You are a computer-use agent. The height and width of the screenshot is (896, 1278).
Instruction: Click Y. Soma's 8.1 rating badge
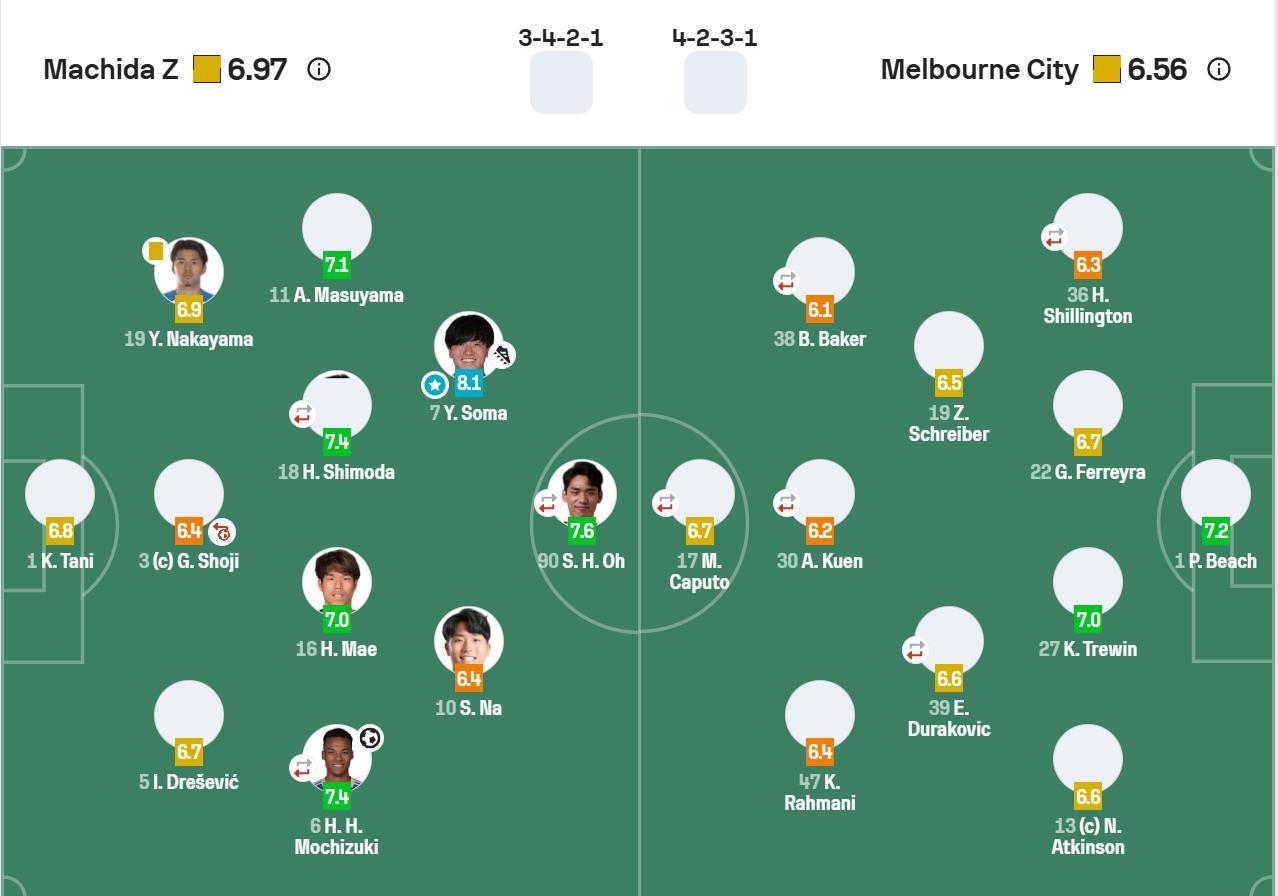468,382
